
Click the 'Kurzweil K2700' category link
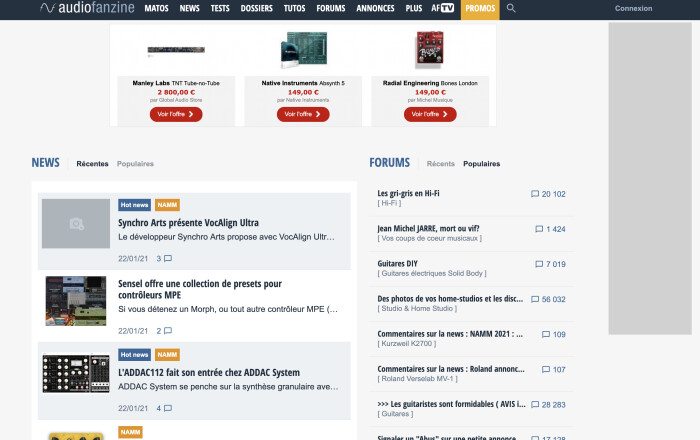407,344
